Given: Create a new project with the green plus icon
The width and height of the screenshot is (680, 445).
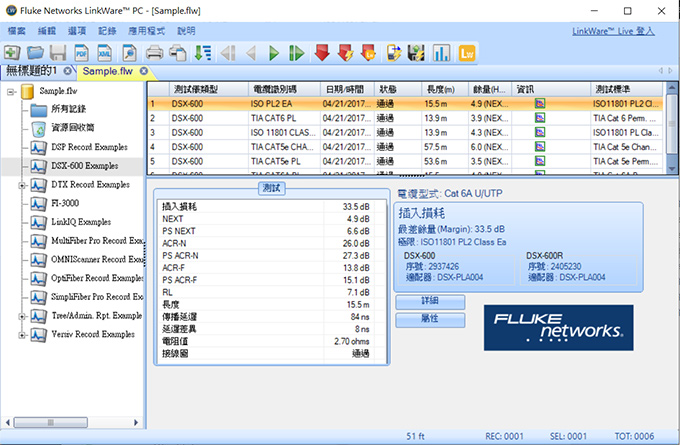Looking at the screenshot, I should (12, 53).
